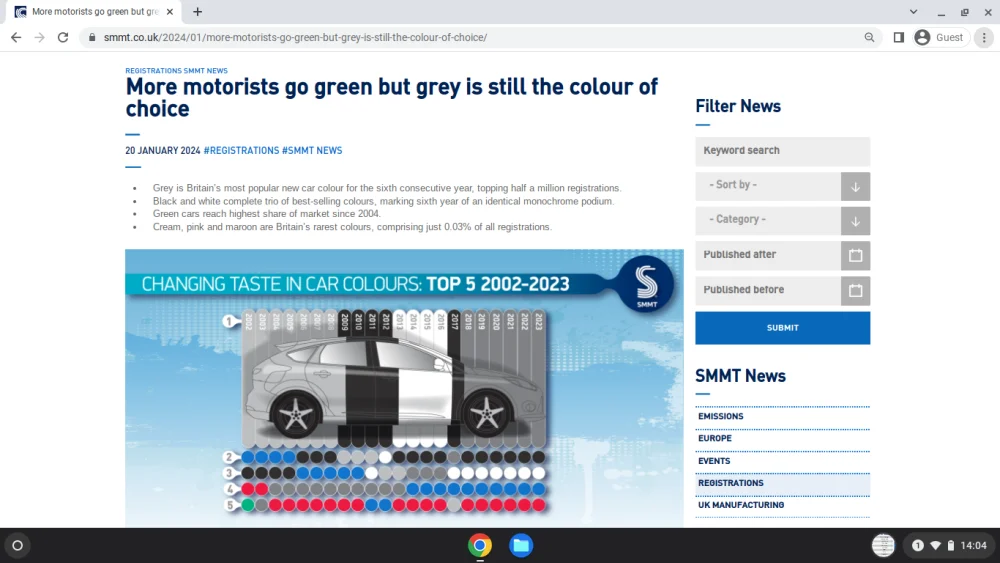
Task: Click the car colours infographic image
Action: pyautogui.click(x=404, y=388)
